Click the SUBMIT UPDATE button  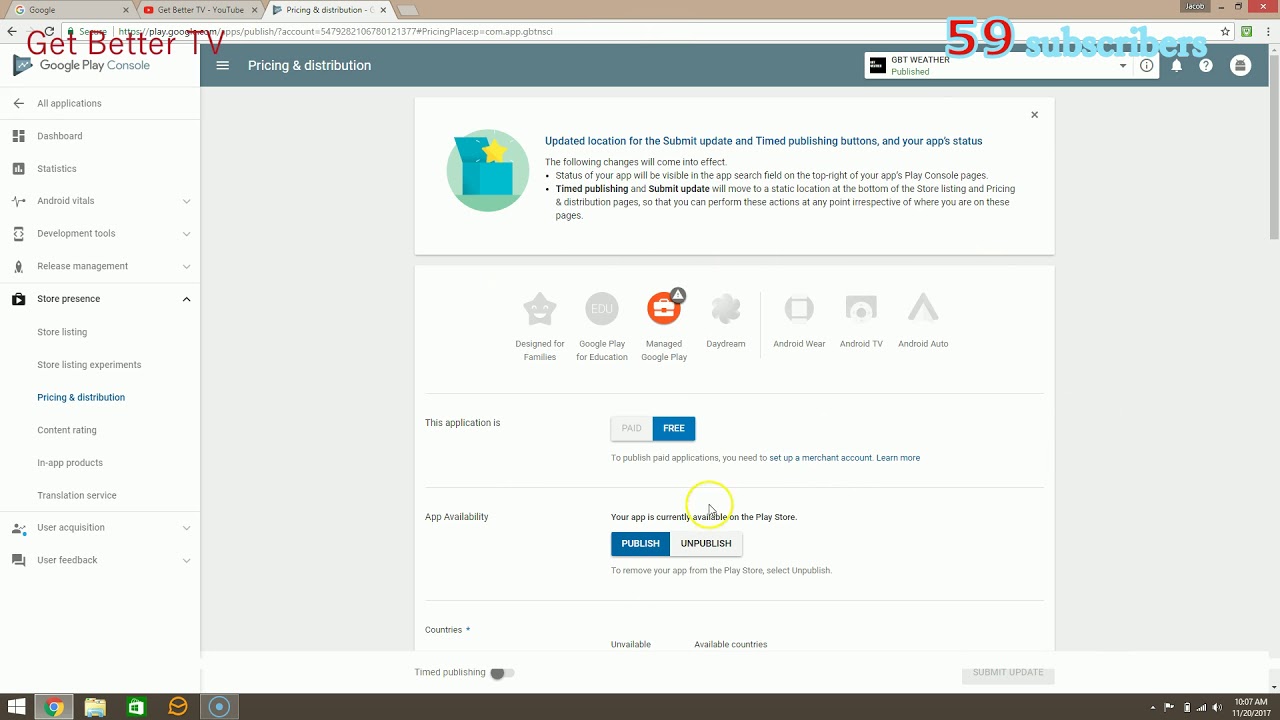(x=1008, y=673)
